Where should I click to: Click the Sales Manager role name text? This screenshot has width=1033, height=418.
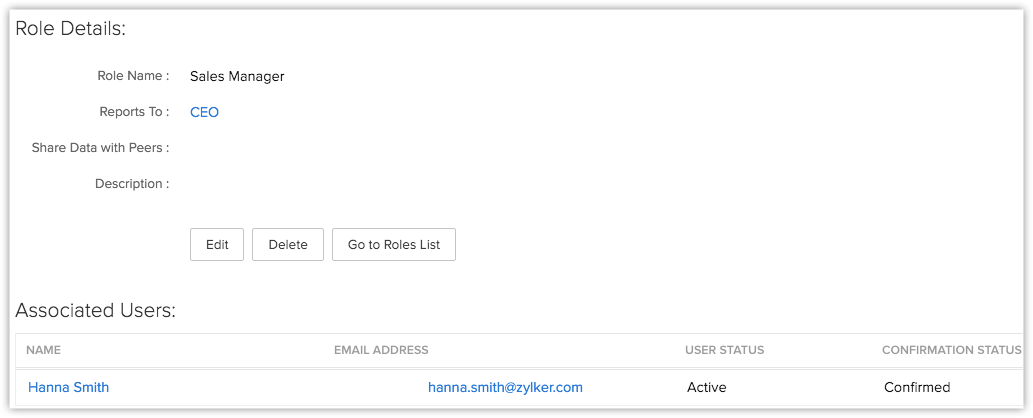point(237,76)
